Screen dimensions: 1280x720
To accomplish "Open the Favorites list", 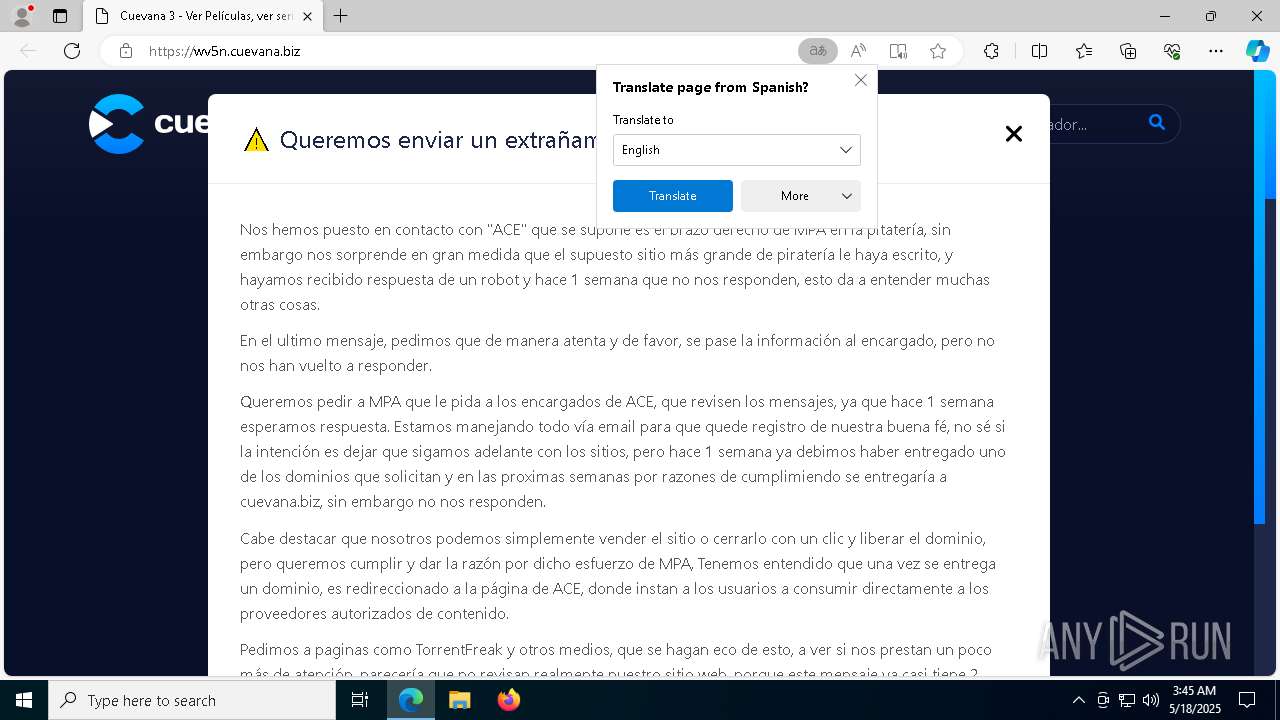I will pos(1084,51).
